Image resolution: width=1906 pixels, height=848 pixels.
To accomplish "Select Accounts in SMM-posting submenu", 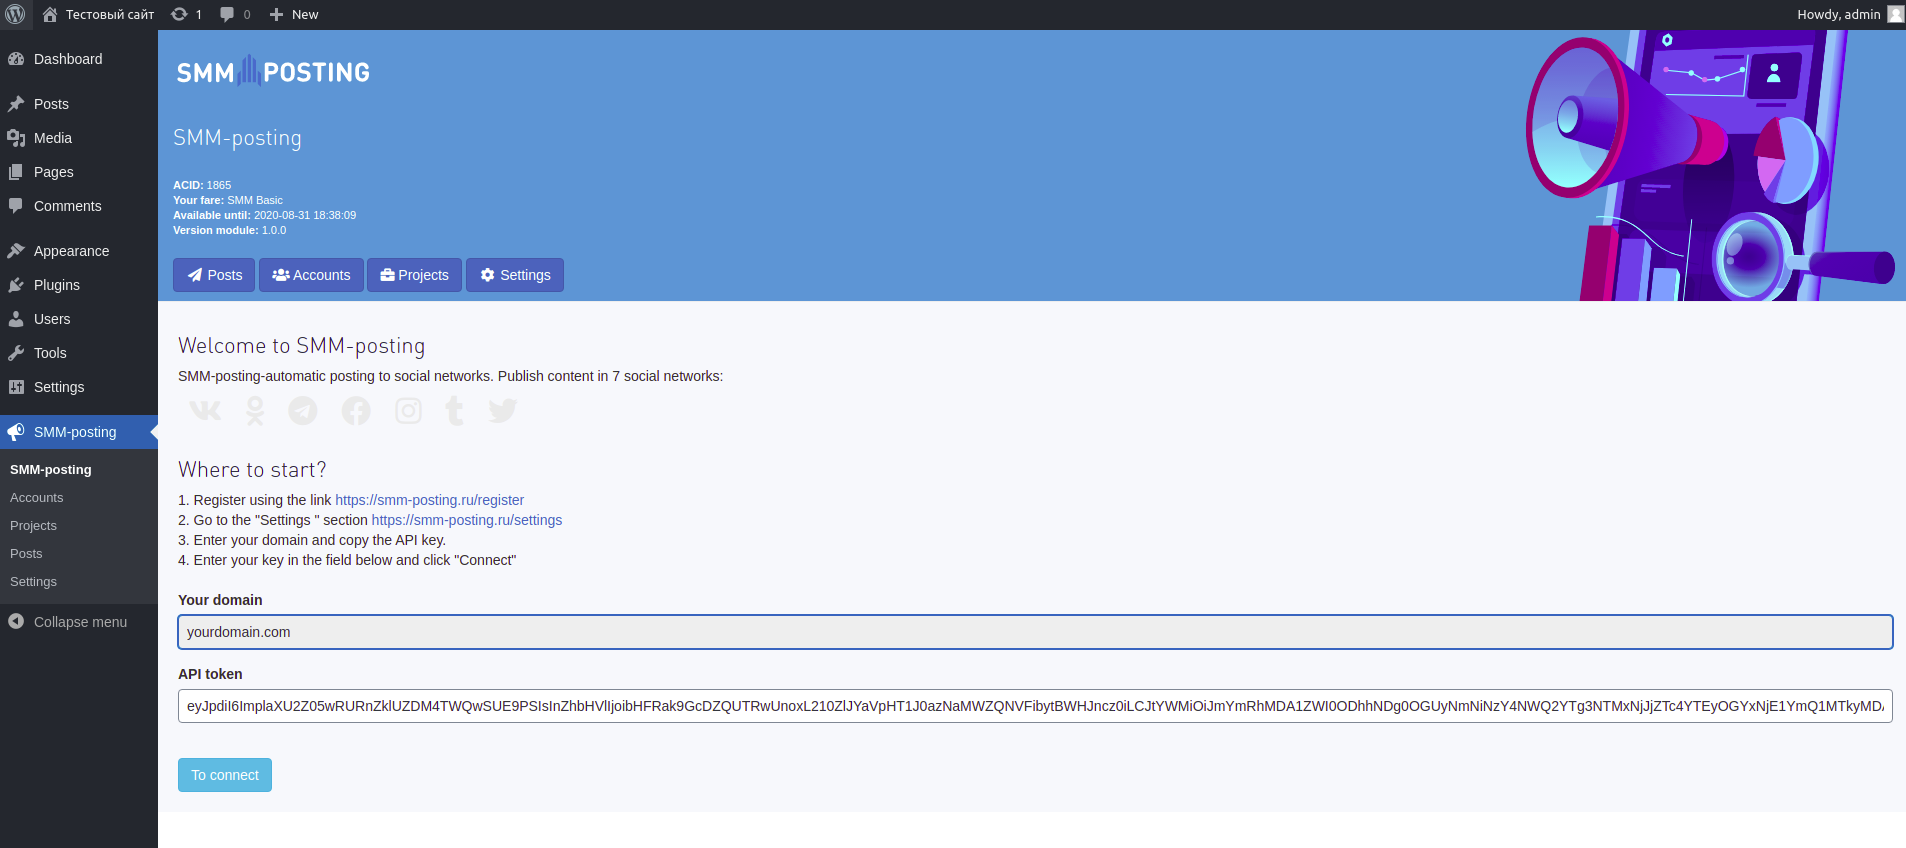I will (x=37, y=497).
